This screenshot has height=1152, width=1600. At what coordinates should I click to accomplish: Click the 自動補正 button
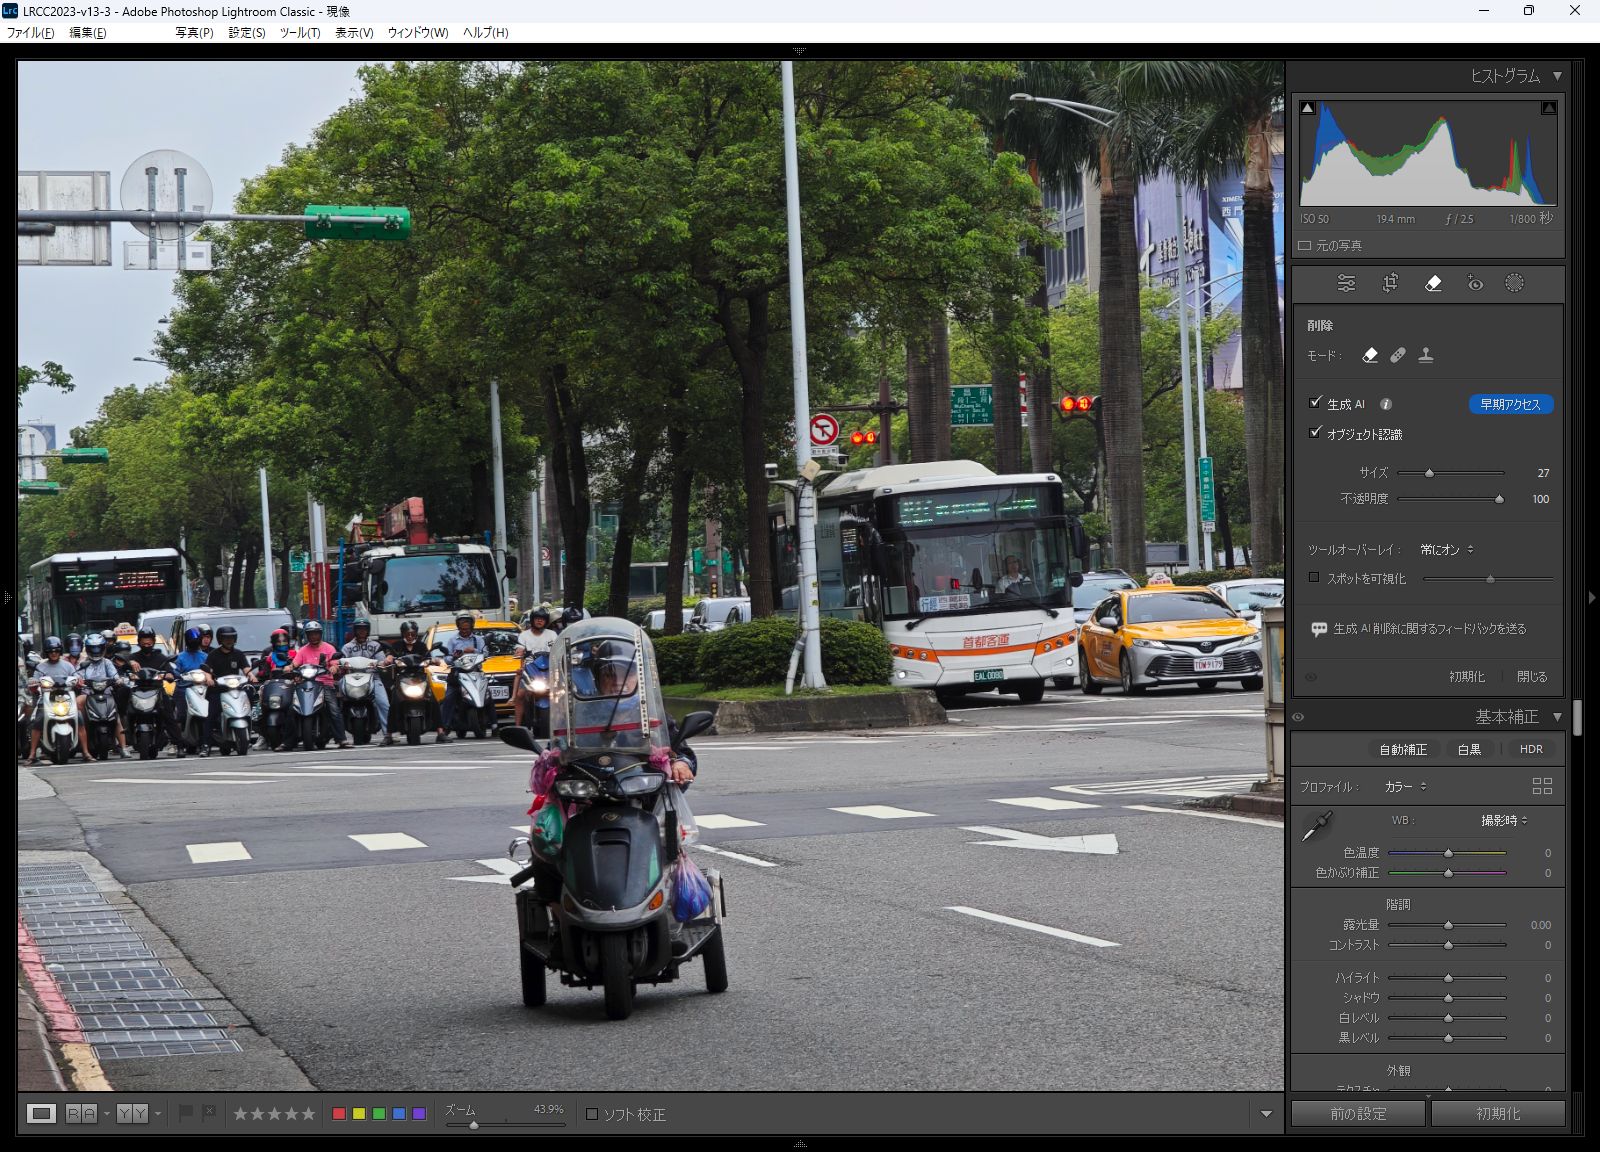(1403, 749)
